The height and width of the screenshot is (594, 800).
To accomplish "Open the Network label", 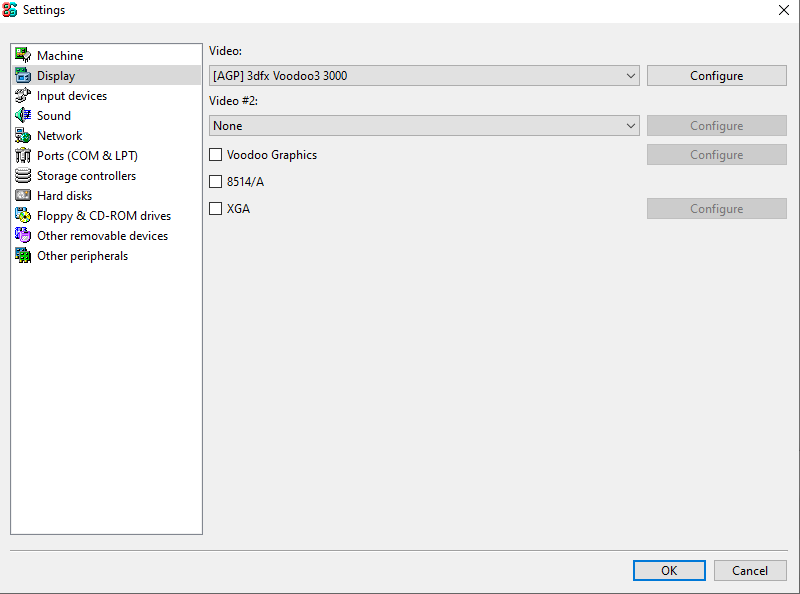I will point(60,136).
